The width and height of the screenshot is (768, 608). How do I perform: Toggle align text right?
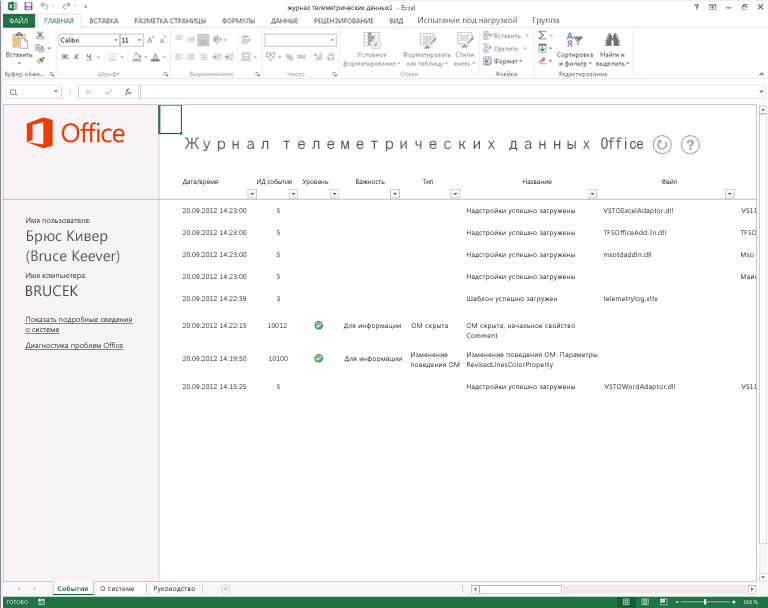click(x=203, y=57)
